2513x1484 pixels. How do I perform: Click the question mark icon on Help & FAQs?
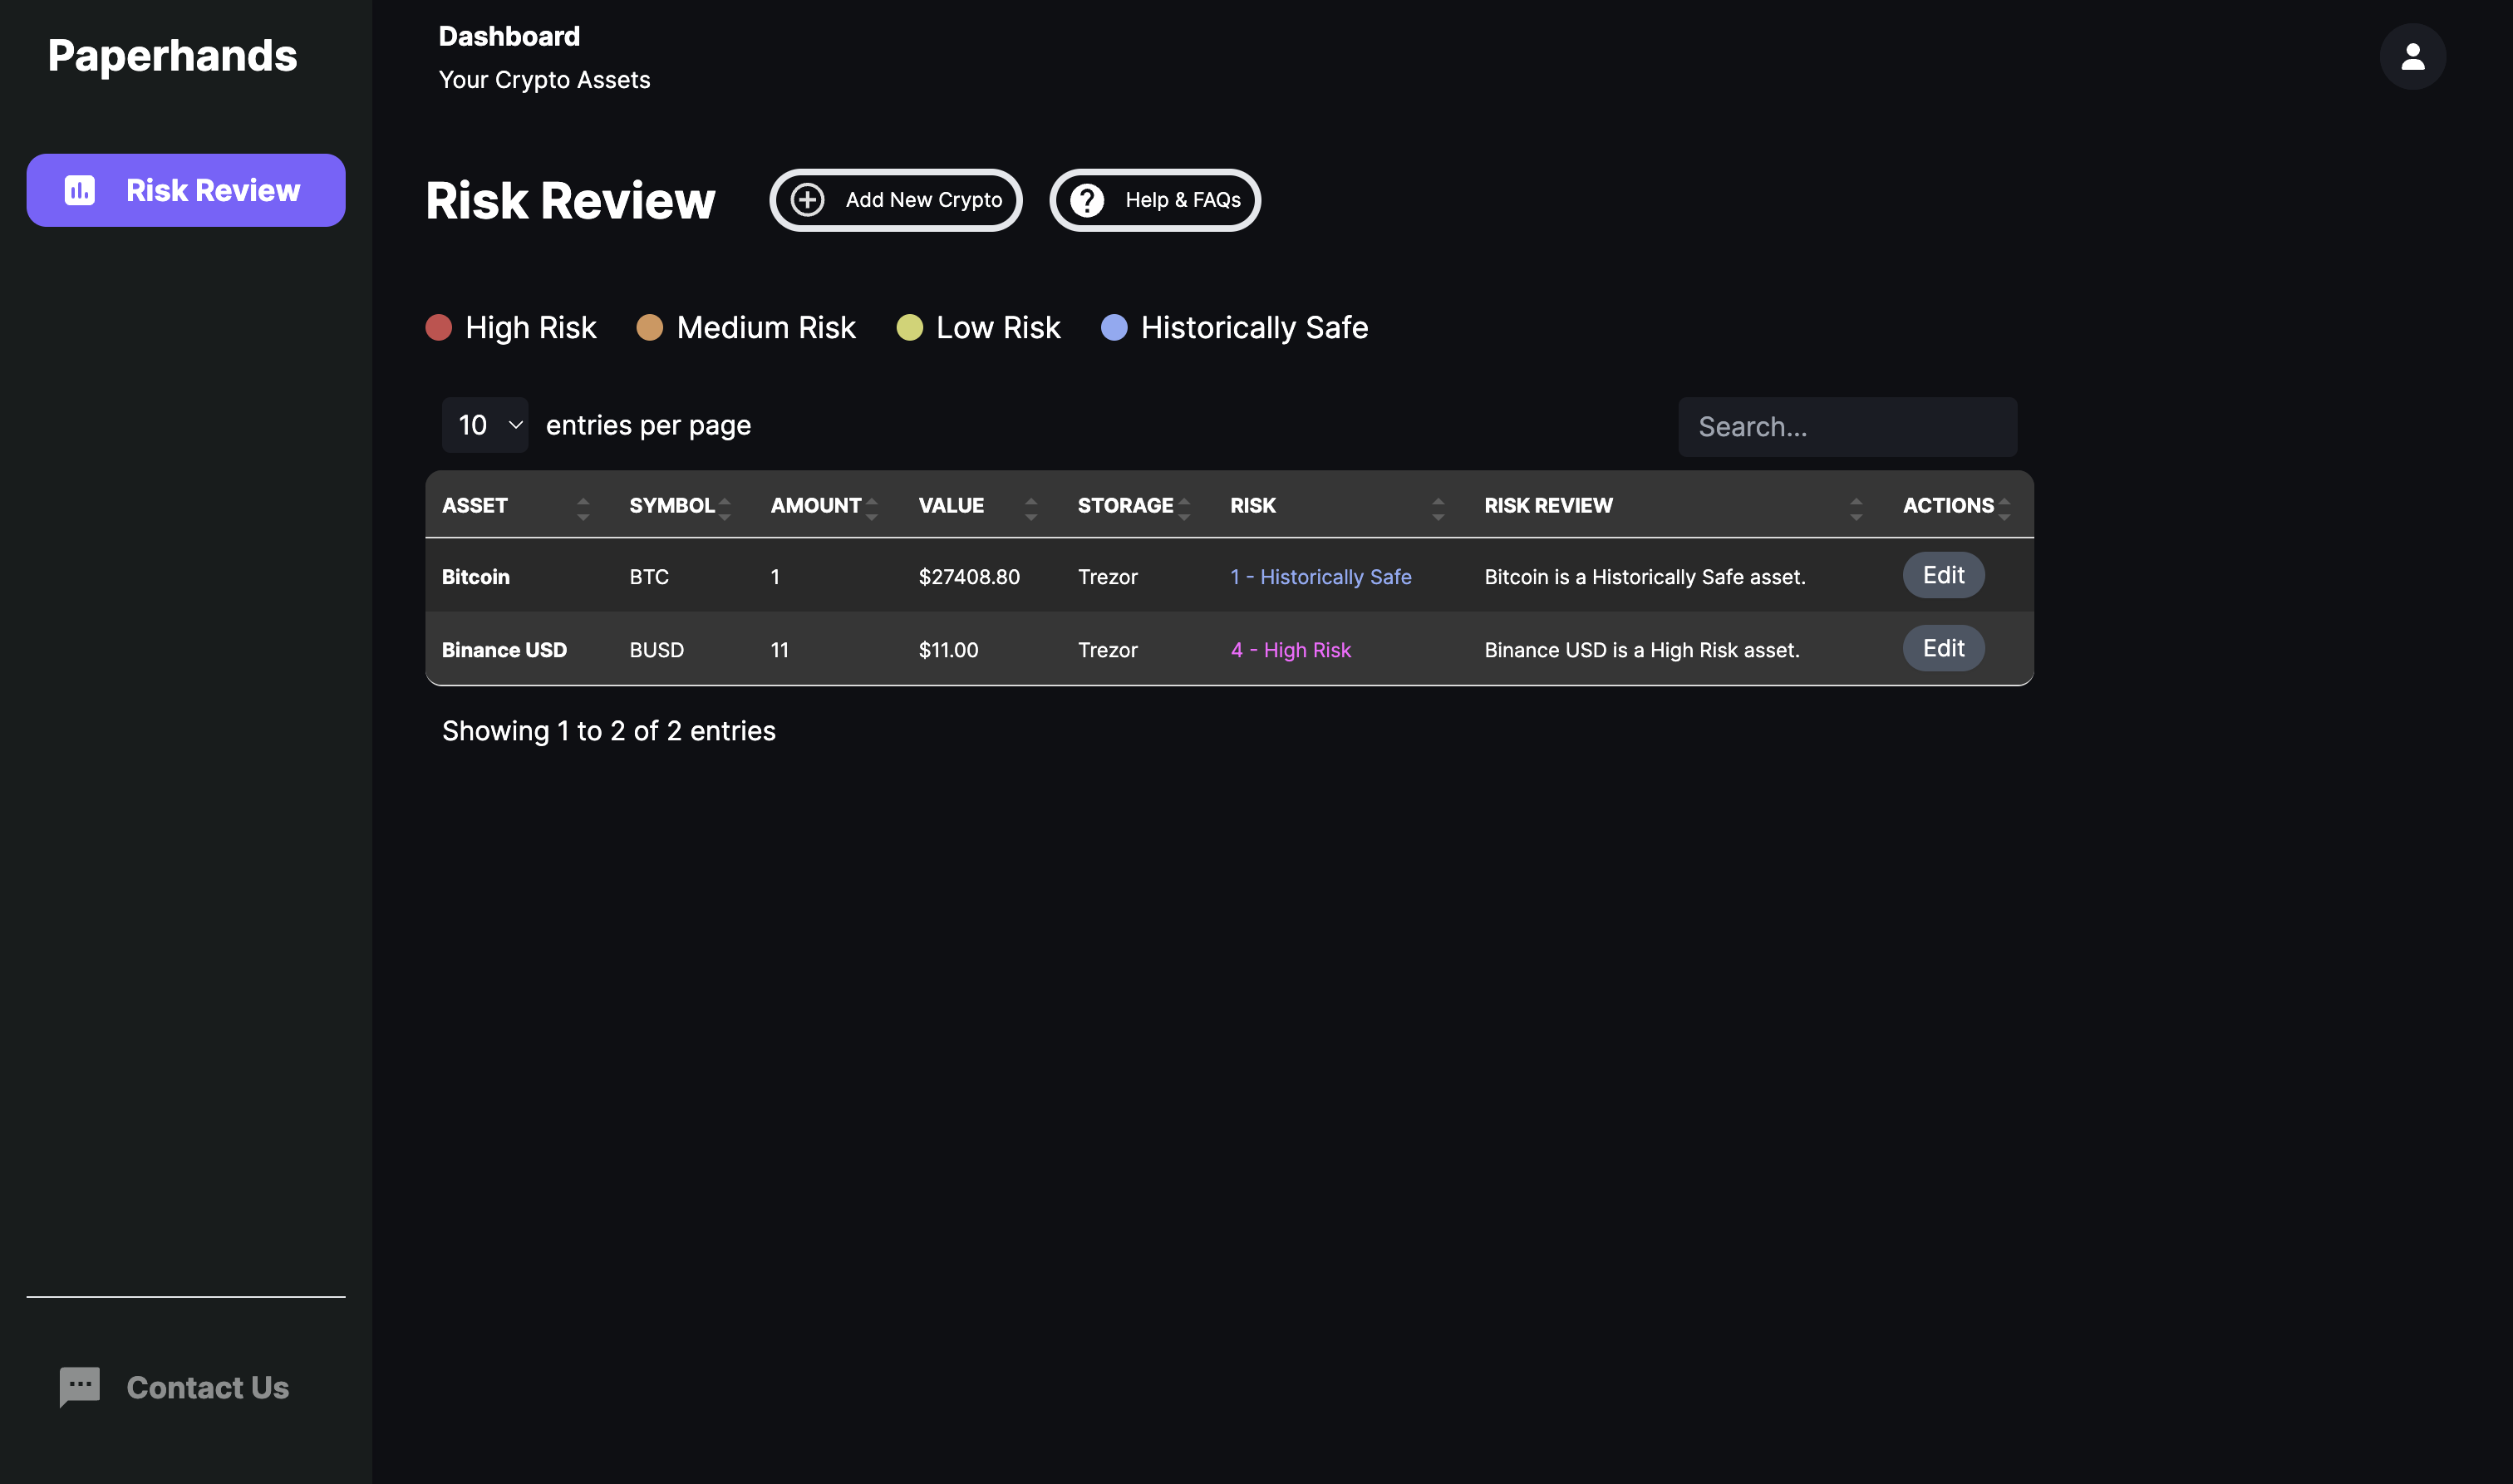click(x=1086, y=199)
